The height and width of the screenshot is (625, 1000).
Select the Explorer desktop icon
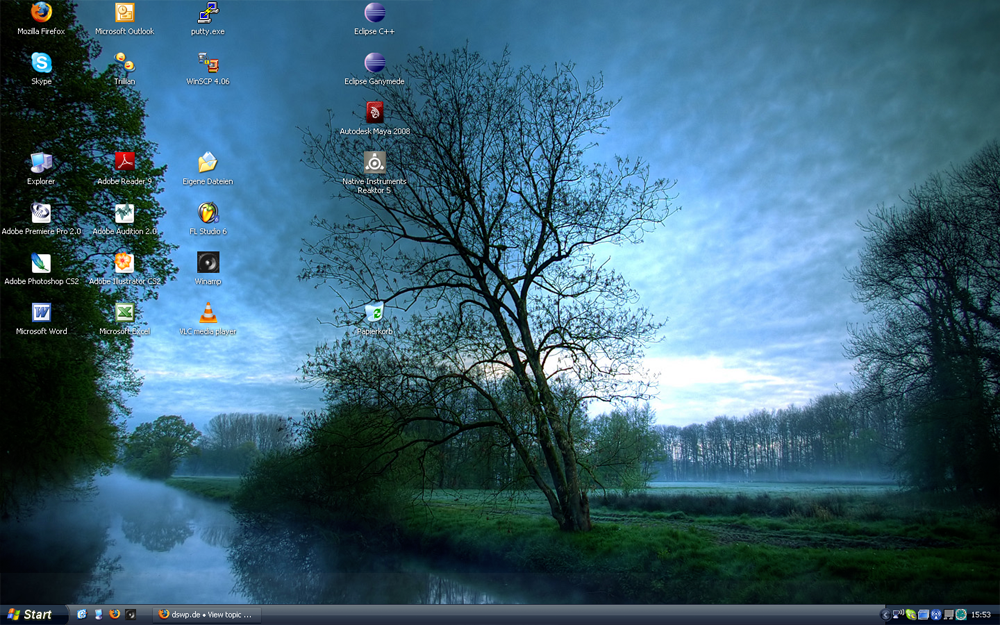(x=41, y=169)
